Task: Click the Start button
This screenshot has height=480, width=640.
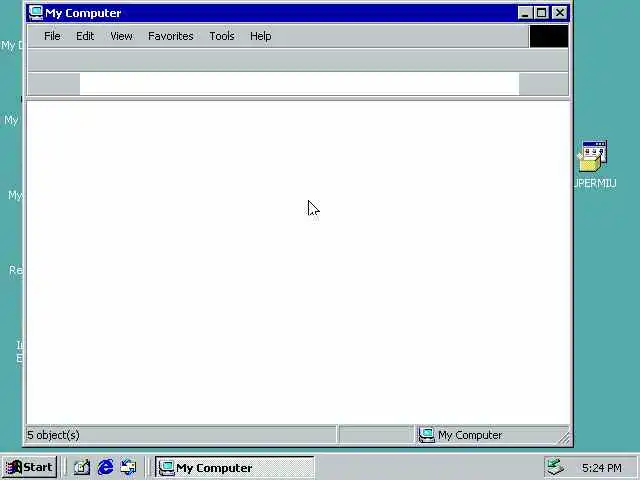Action: click(30, 467)
